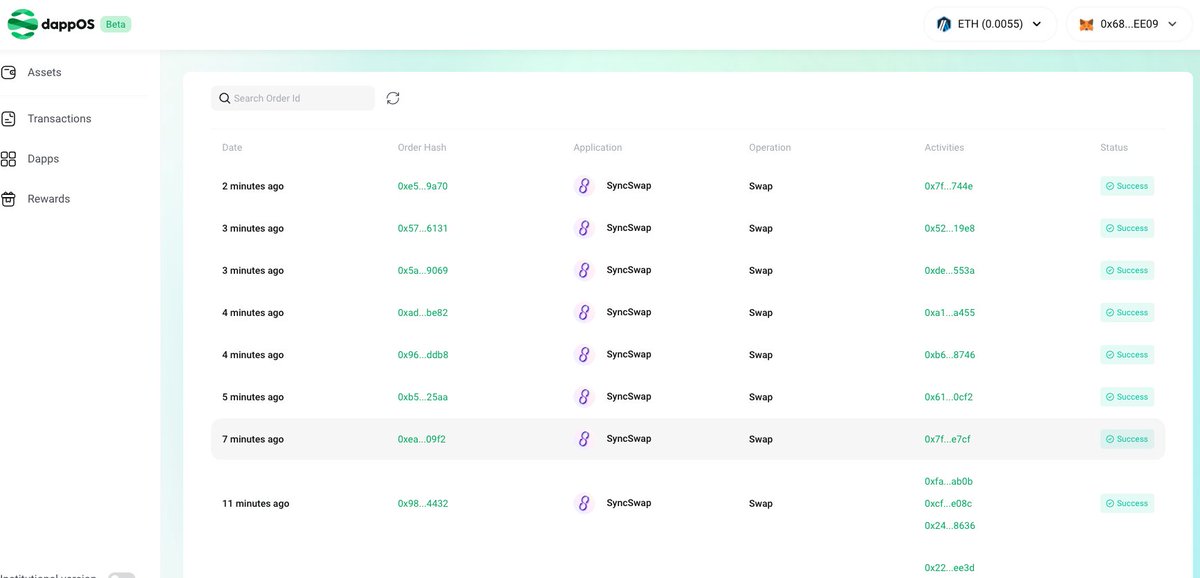Click the Status column header
The image size is (1200, 578).
1114,147
